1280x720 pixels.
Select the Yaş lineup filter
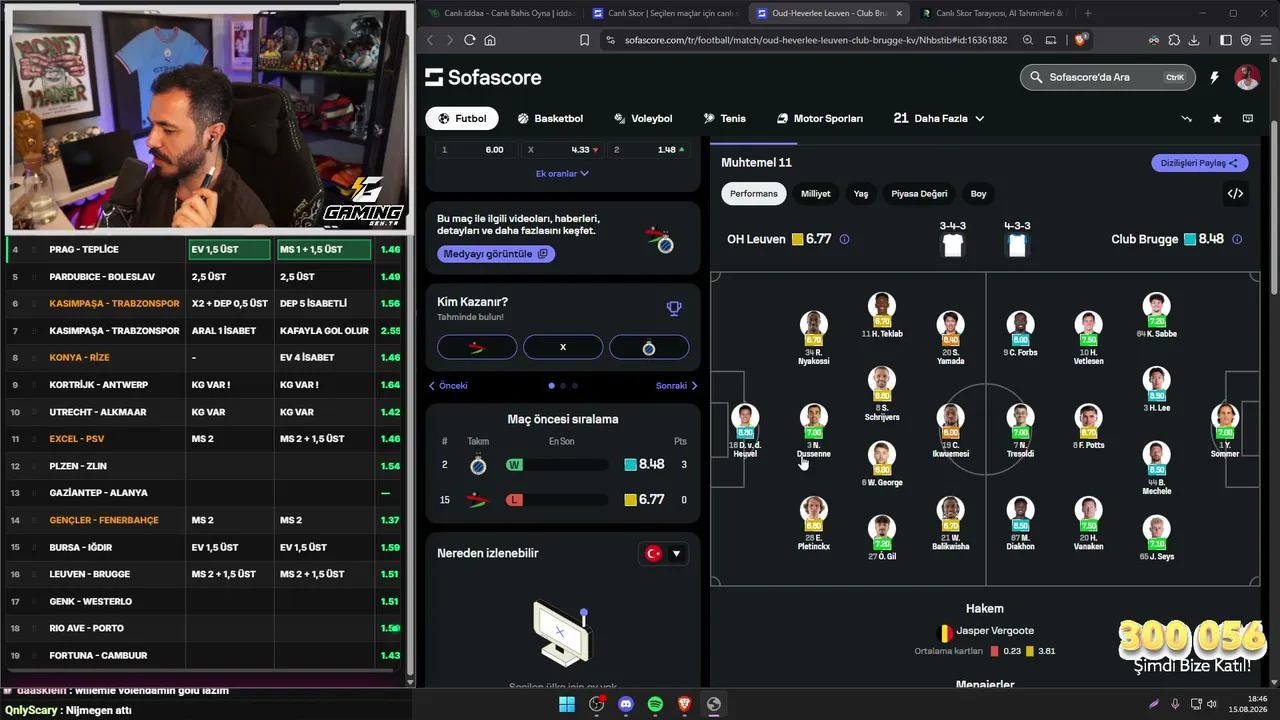tap(861, 194)
